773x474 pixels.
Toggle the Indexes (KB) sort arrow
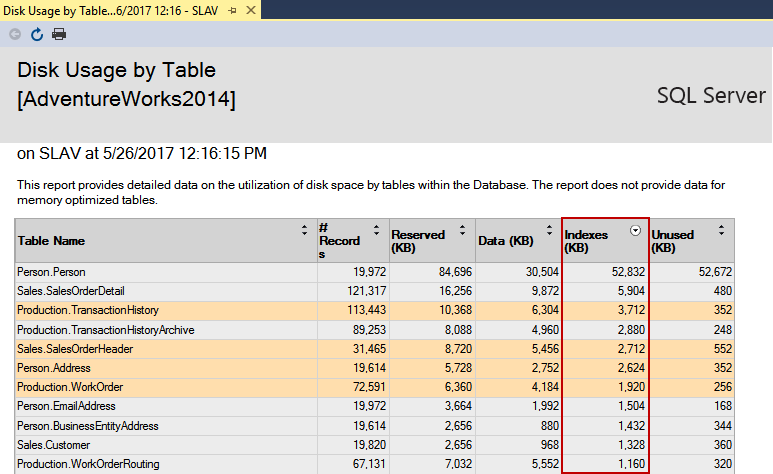[x=635, y=231]
